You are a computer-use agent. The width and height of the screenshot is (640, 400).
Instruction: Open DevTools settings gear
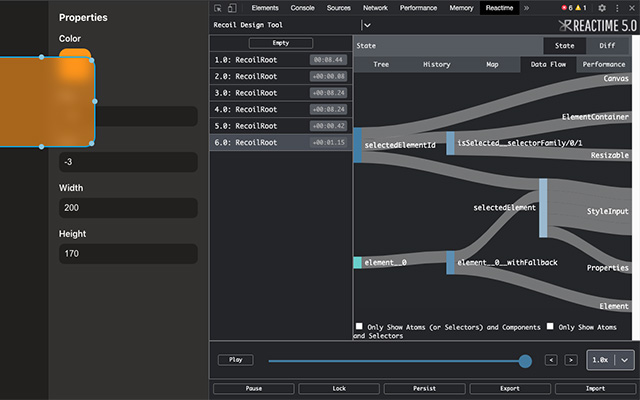pyautogui.click(x=602, y=8)
